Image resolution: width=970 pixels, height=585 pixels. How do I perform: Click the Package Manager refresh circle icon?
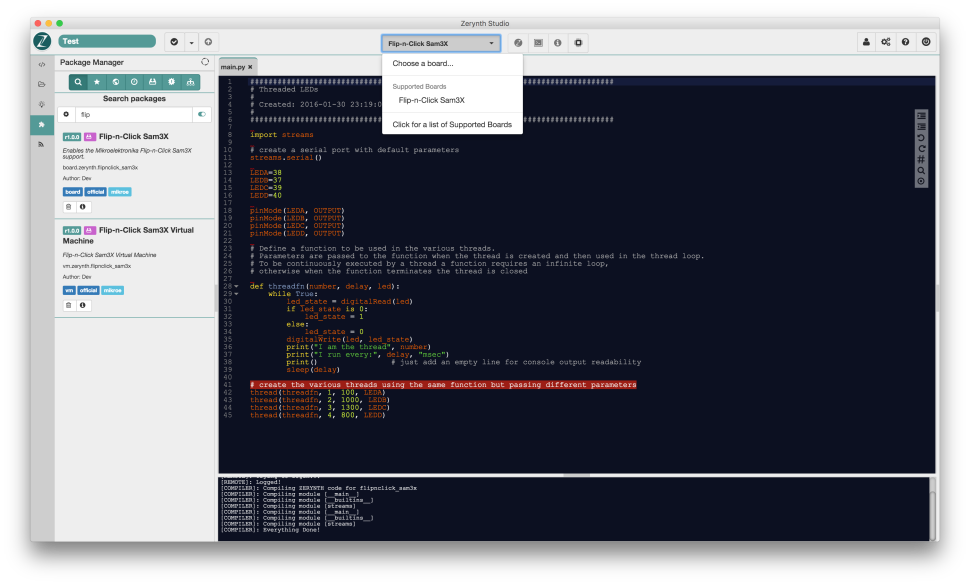pos(205,62)
